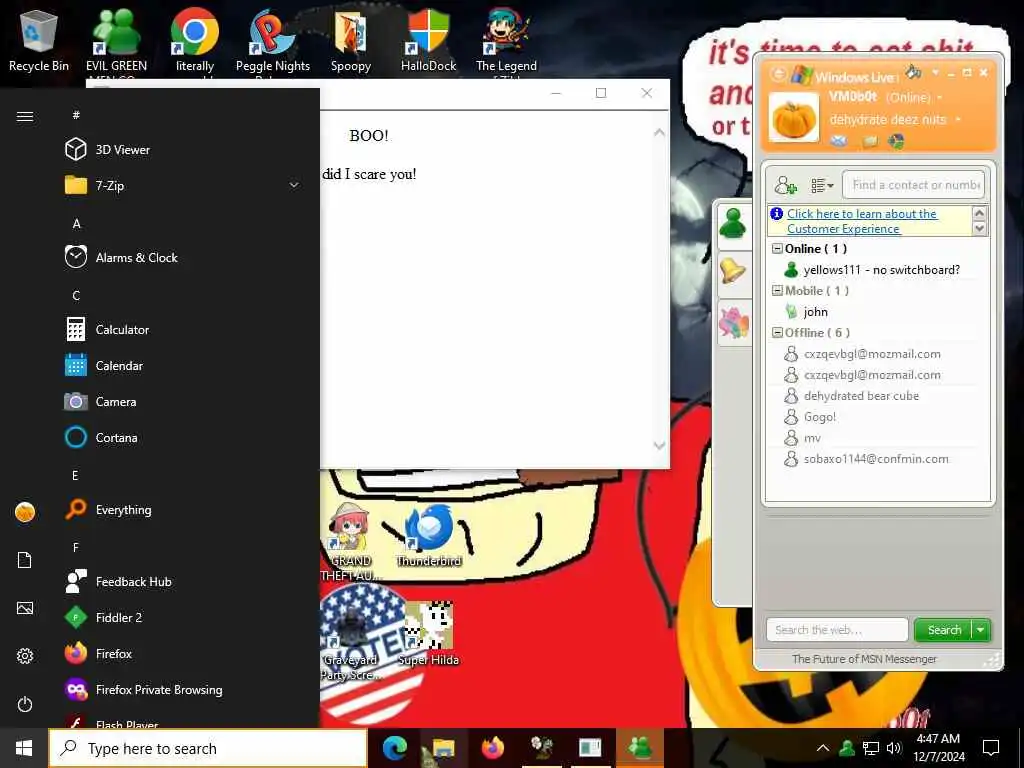This screenshot has height=768, width=1024.
Task: Click the Add a contact icon
Action: point(786,185)
